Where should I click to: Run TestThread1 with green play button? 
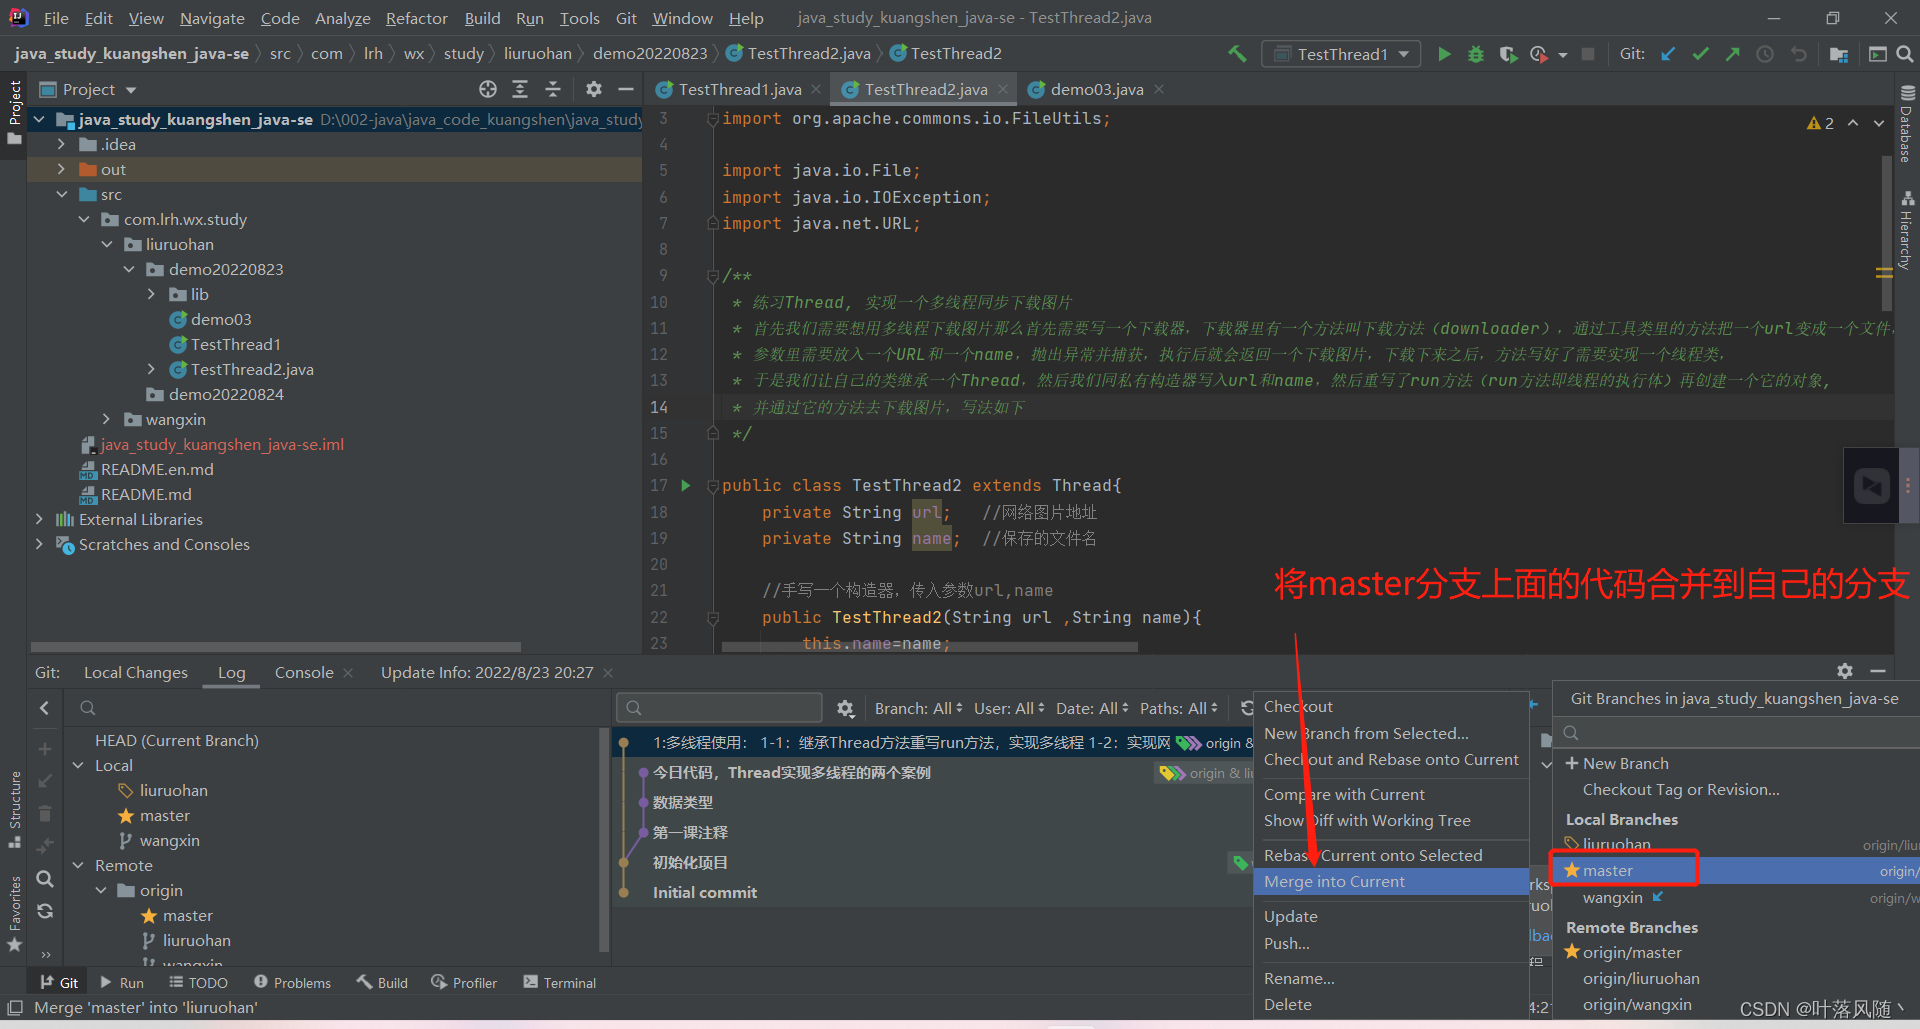(x=1444, y=54)
